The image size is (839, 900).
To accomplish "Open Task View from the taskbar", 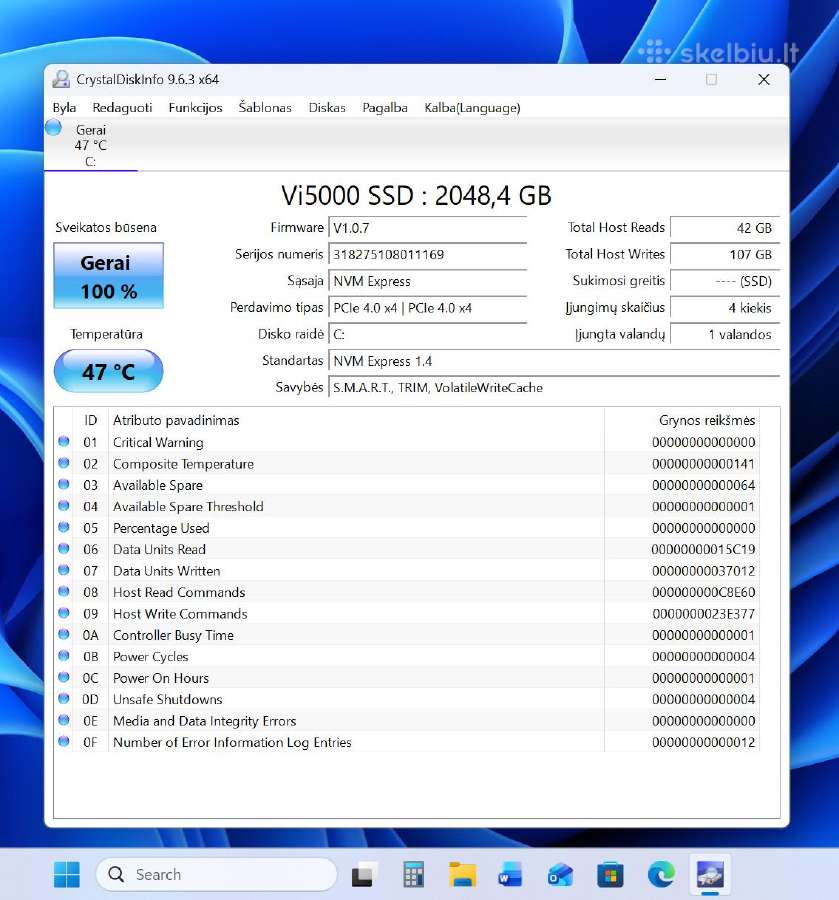I will pos(364,874).
